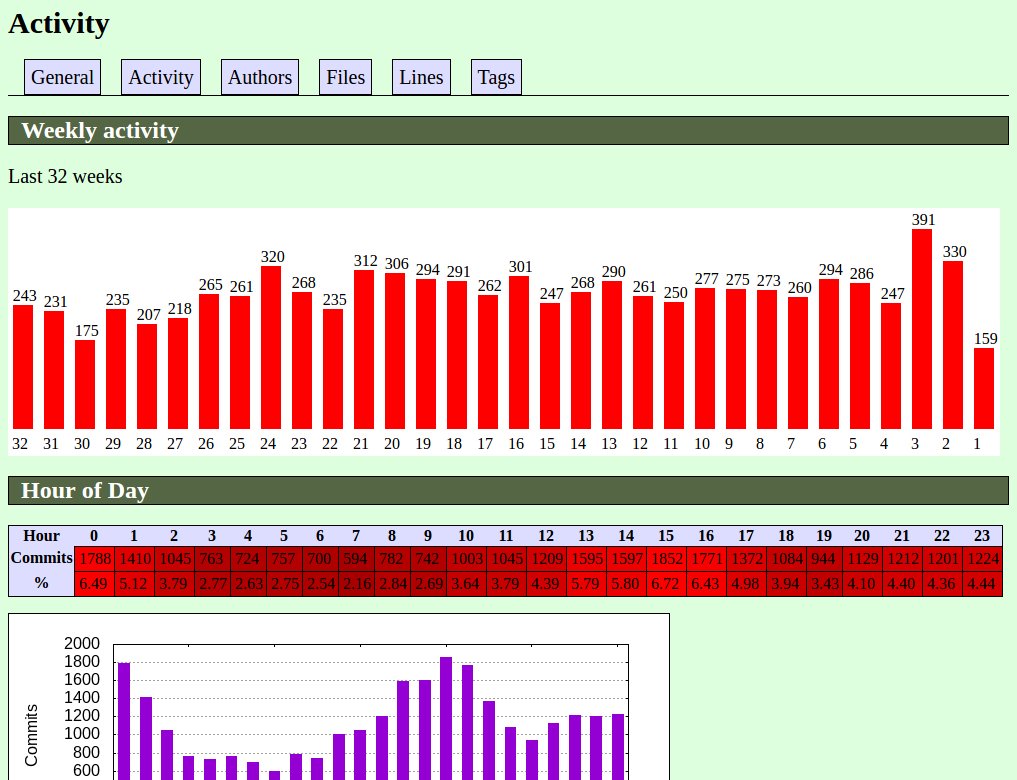The image size is (1017, 780).
Task: Click the percentage cell showing 6.72
Action: tap(666, 584)
